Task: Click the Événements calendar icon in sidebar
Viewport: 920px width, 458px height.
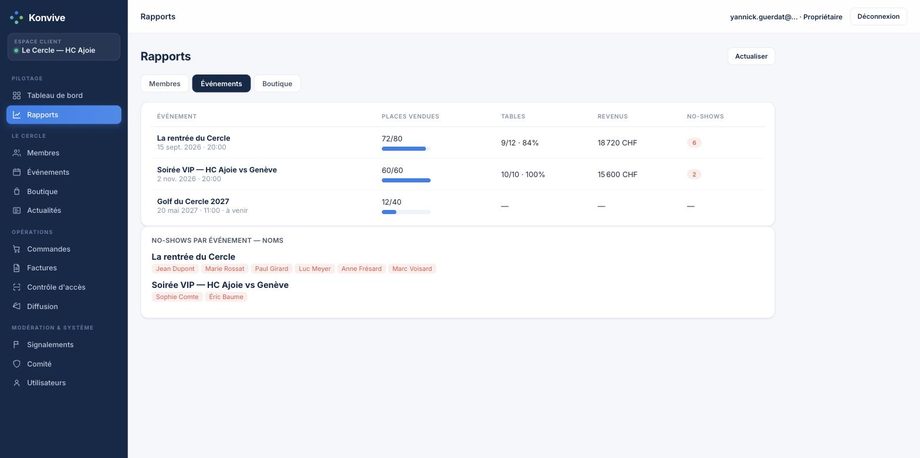Action: [x=16, y=172]
